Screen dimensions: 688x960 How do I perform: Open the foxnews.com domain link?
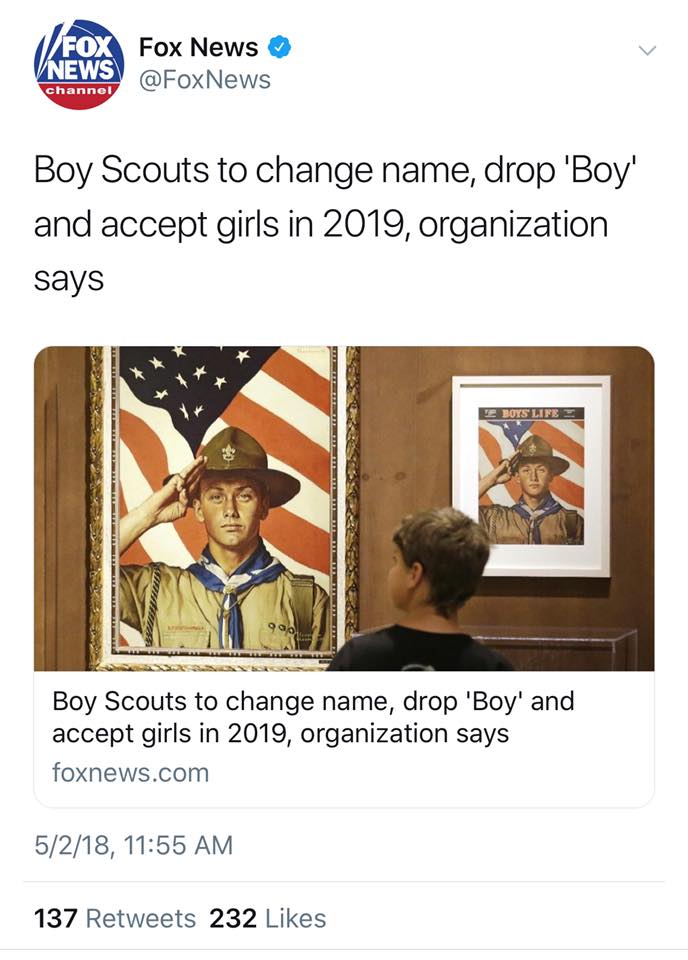[130, 773]
